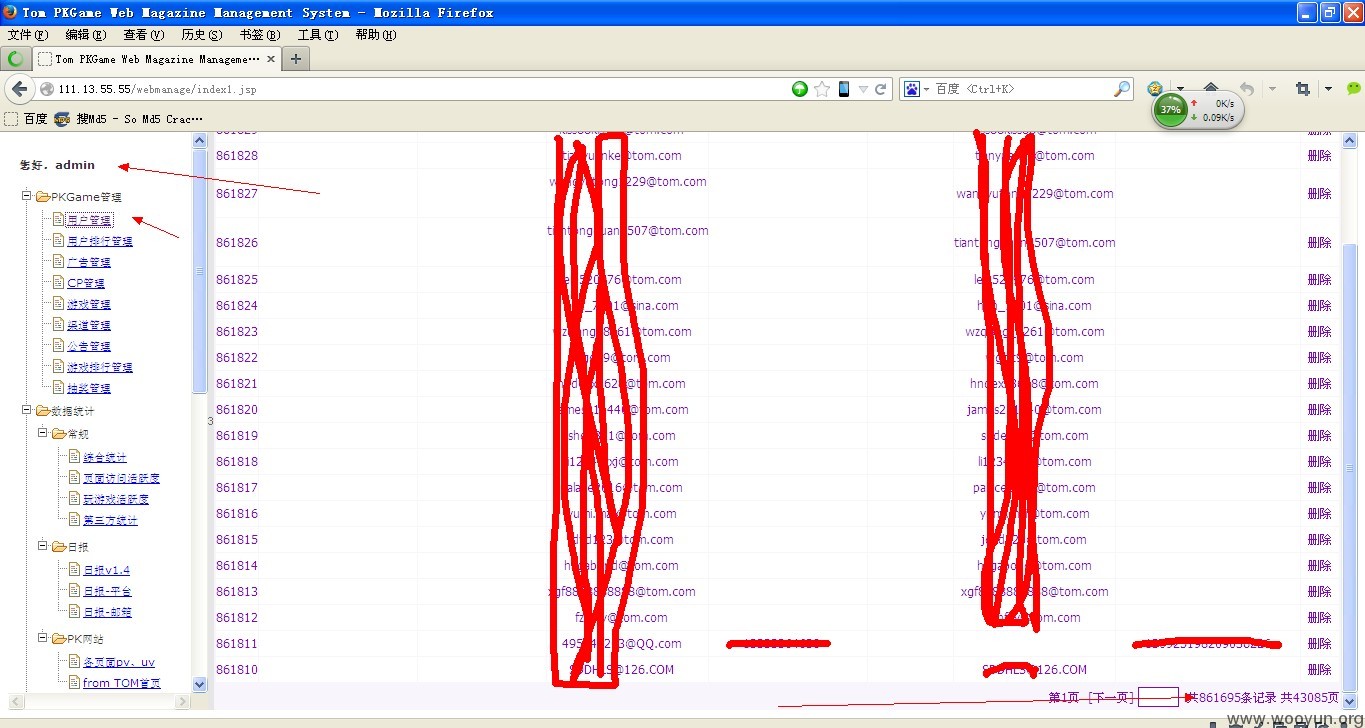1365x728 pixels.
Task: Click the page icon beside 综合统计
Action: click(x=74, y=456)
